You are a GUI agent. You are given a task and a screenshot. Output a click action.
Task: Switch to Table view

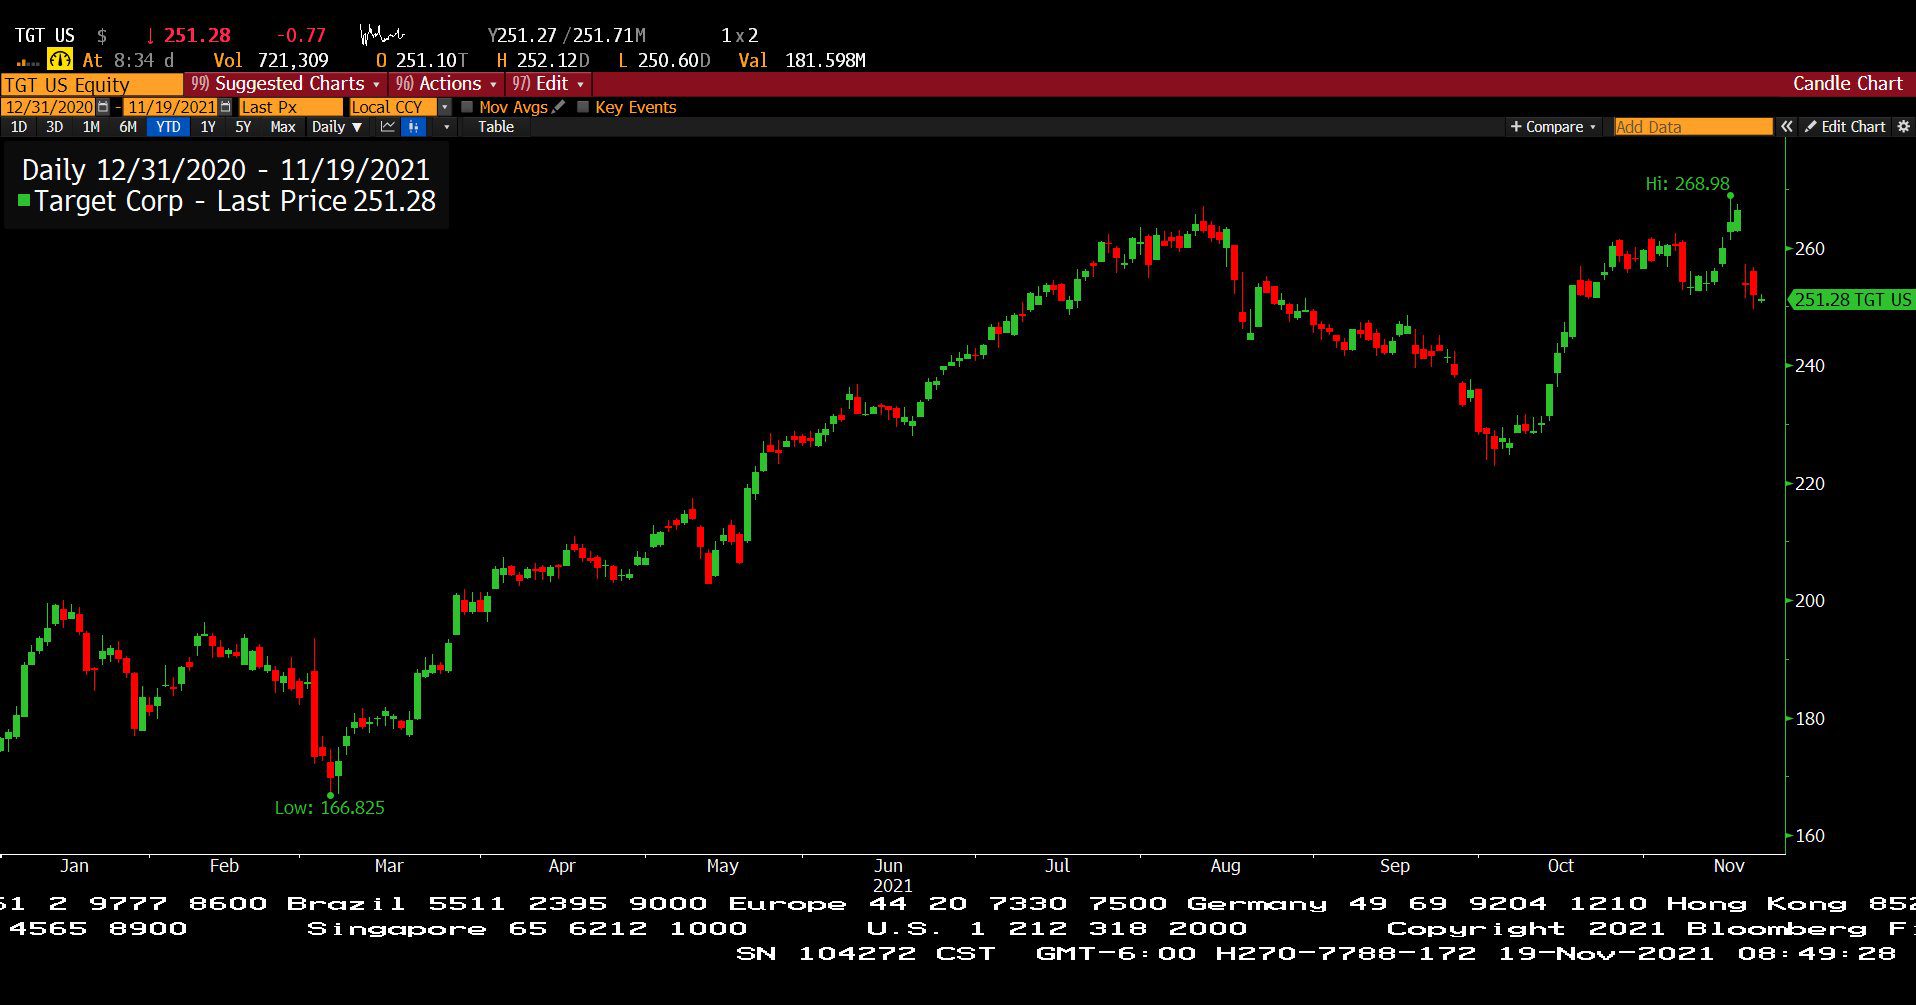(496, 127)
